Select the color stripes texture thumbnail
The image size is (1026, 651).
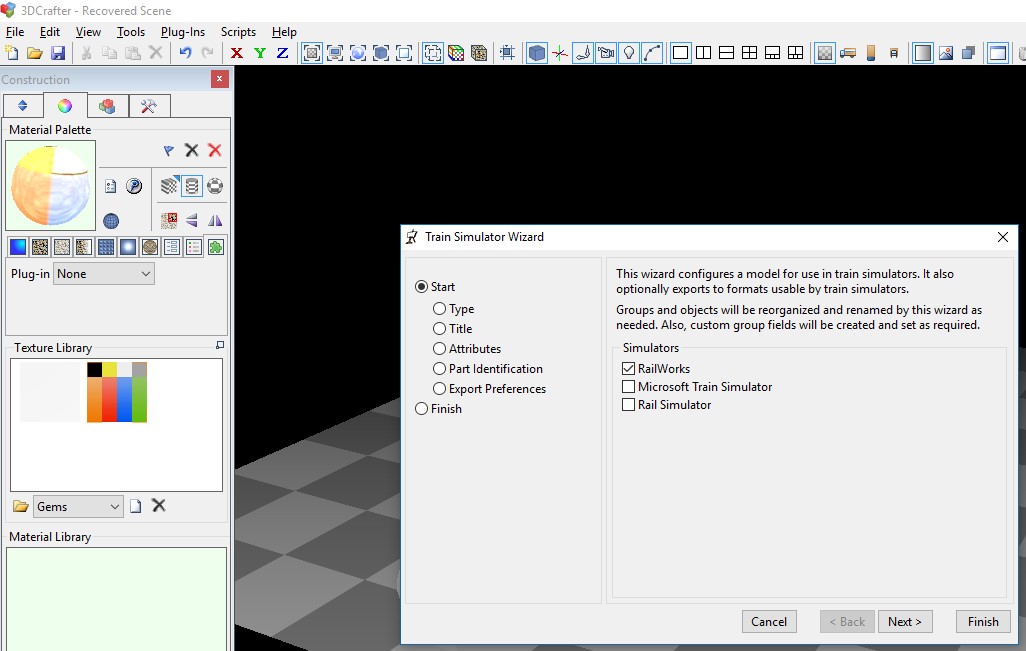click(x=117, y=392)
